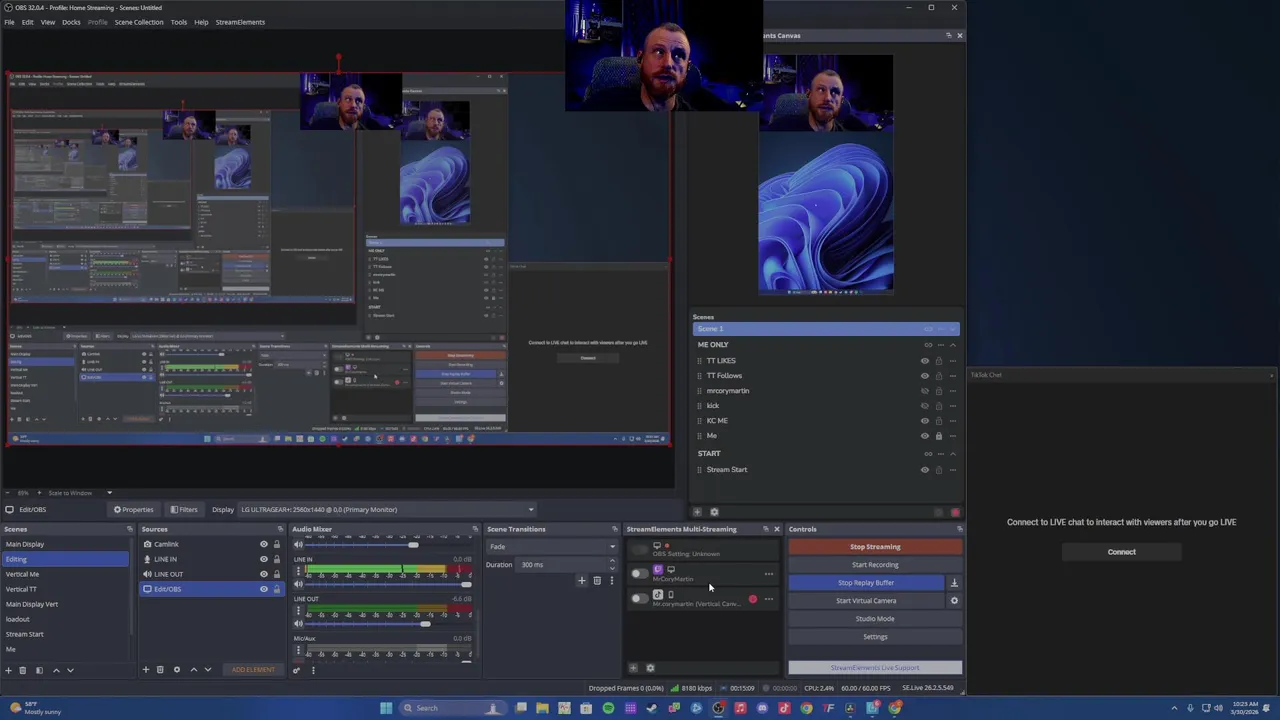Open MrCoryMartin Twitch output options dots
The height and width of the screenshot is (720, 1280).
(x=768, y=574)
